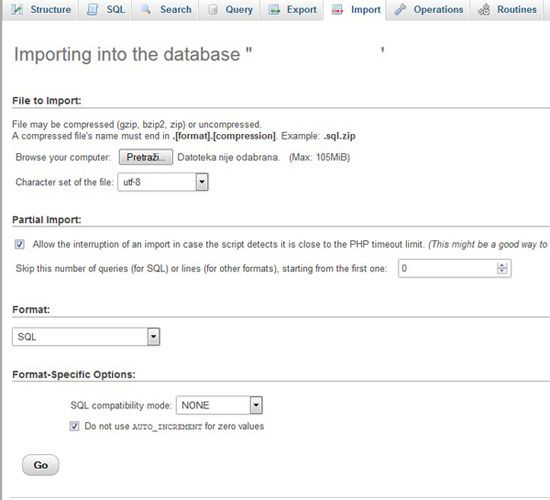Viewport: 550px width, 500px height.
Task: Open the character set utf-8 dropdown
Action: tap(163, 182)
